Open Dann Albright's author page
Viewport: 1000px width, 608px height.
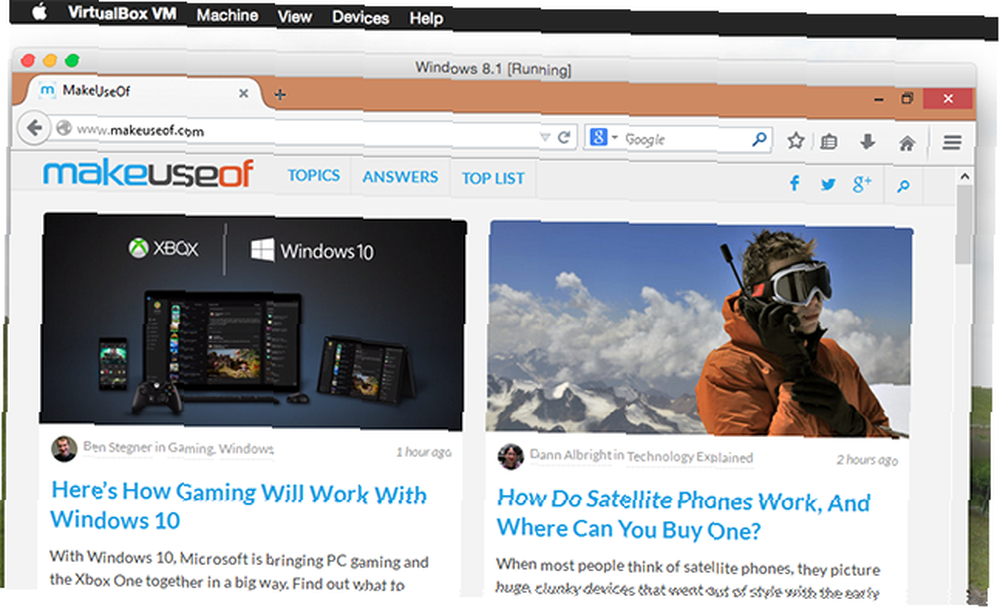coord(570,455)
